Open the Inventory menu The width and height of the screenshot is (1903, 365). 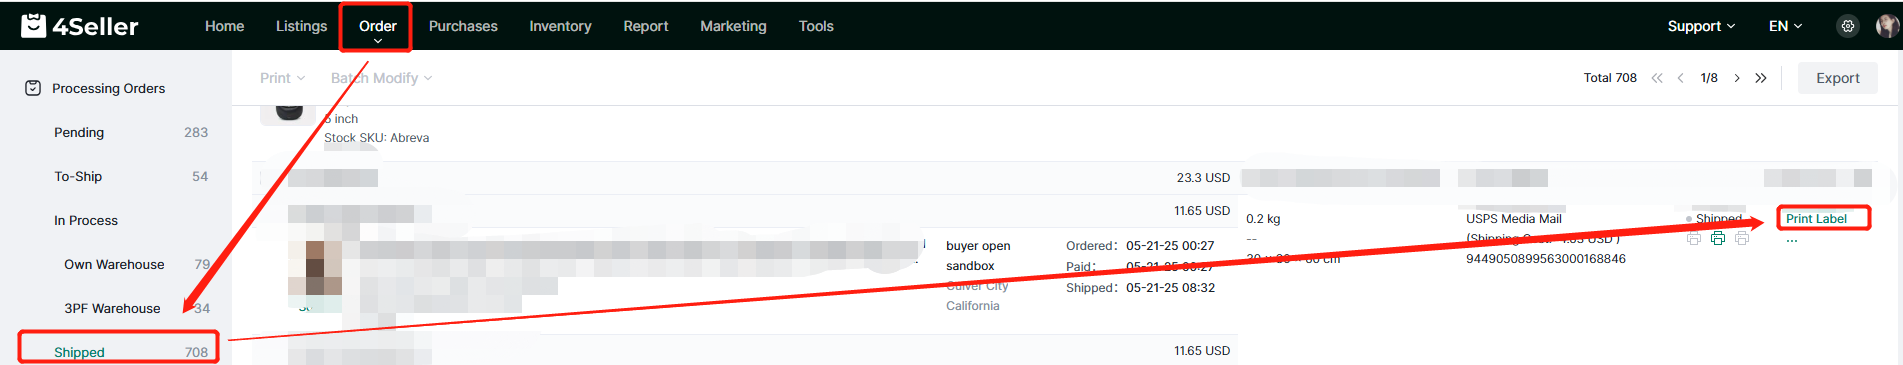(560, 26)
